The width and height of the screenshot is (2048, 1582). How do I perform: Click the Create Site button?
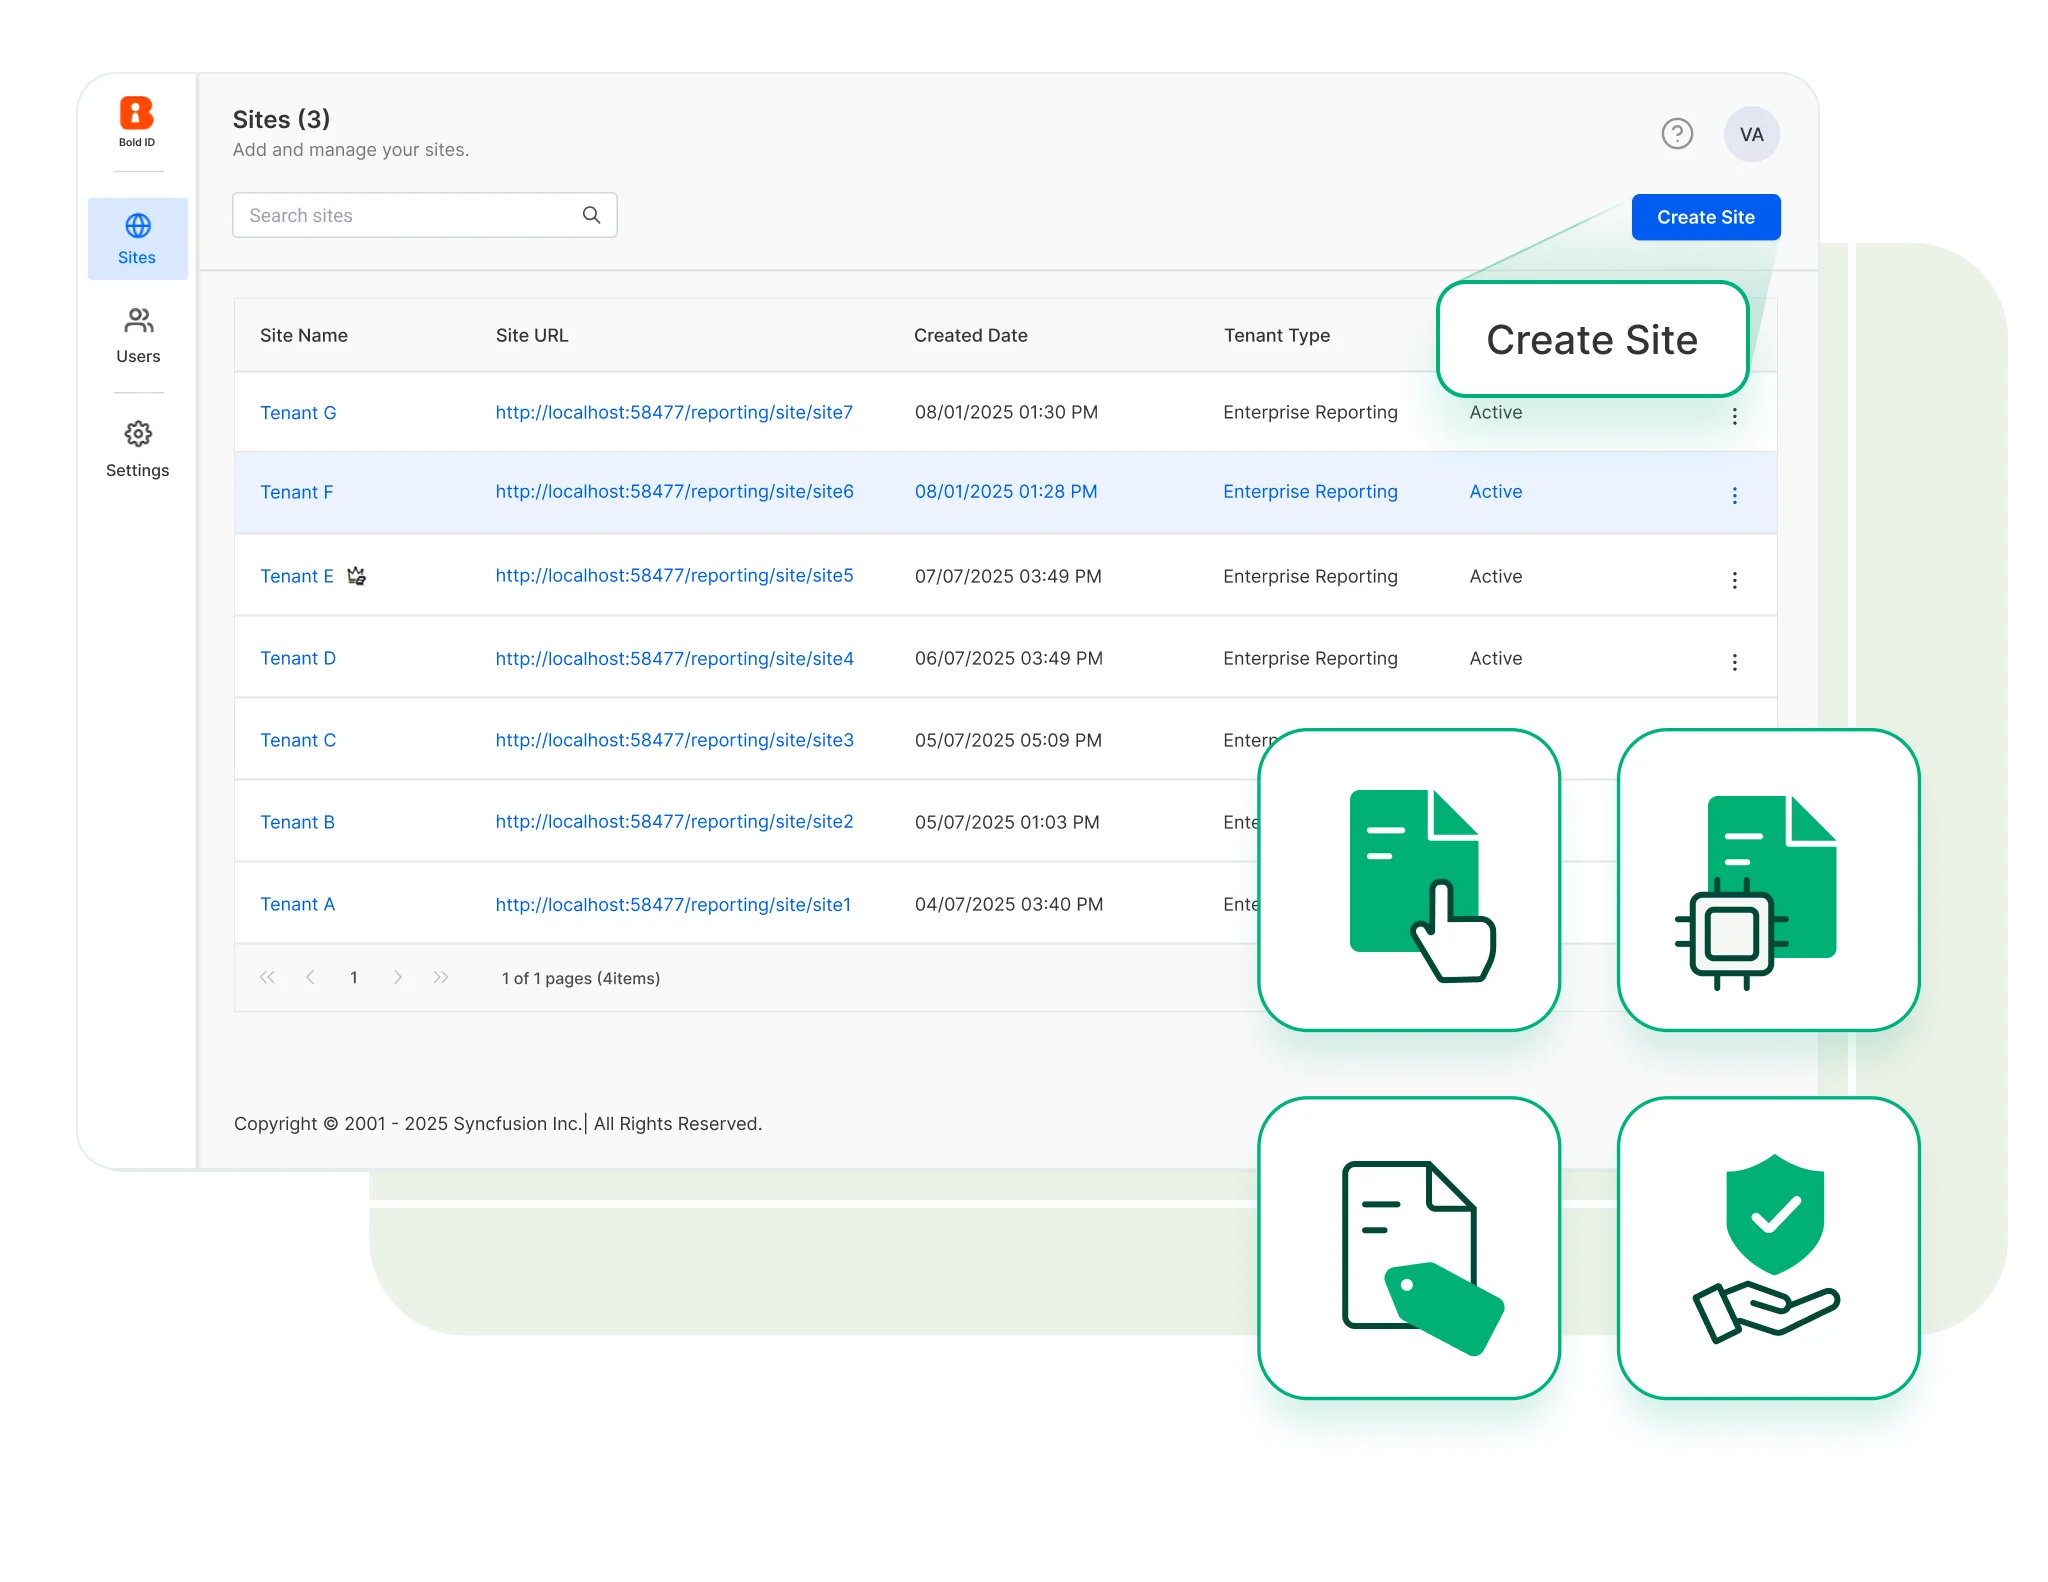coord(1705,216)
